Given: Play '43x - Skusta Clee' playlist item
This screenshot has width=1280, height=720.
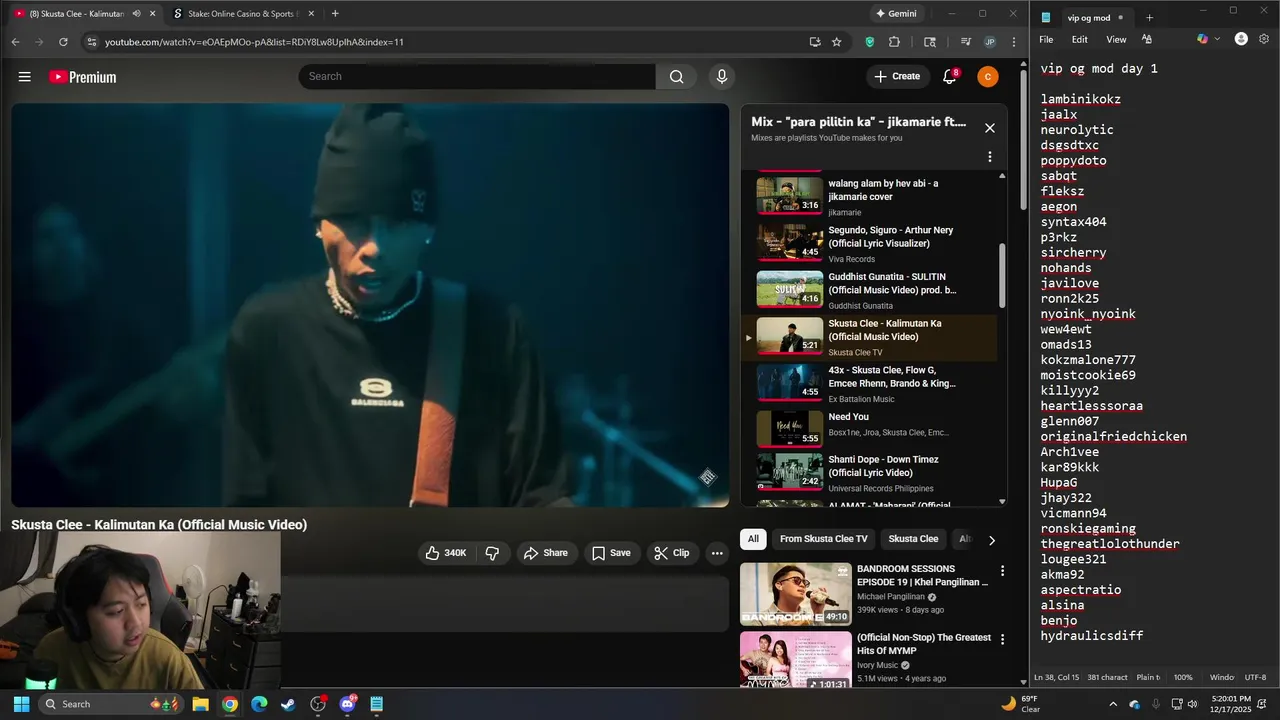Looking at the screenshot, I should (x=870, y=383).
